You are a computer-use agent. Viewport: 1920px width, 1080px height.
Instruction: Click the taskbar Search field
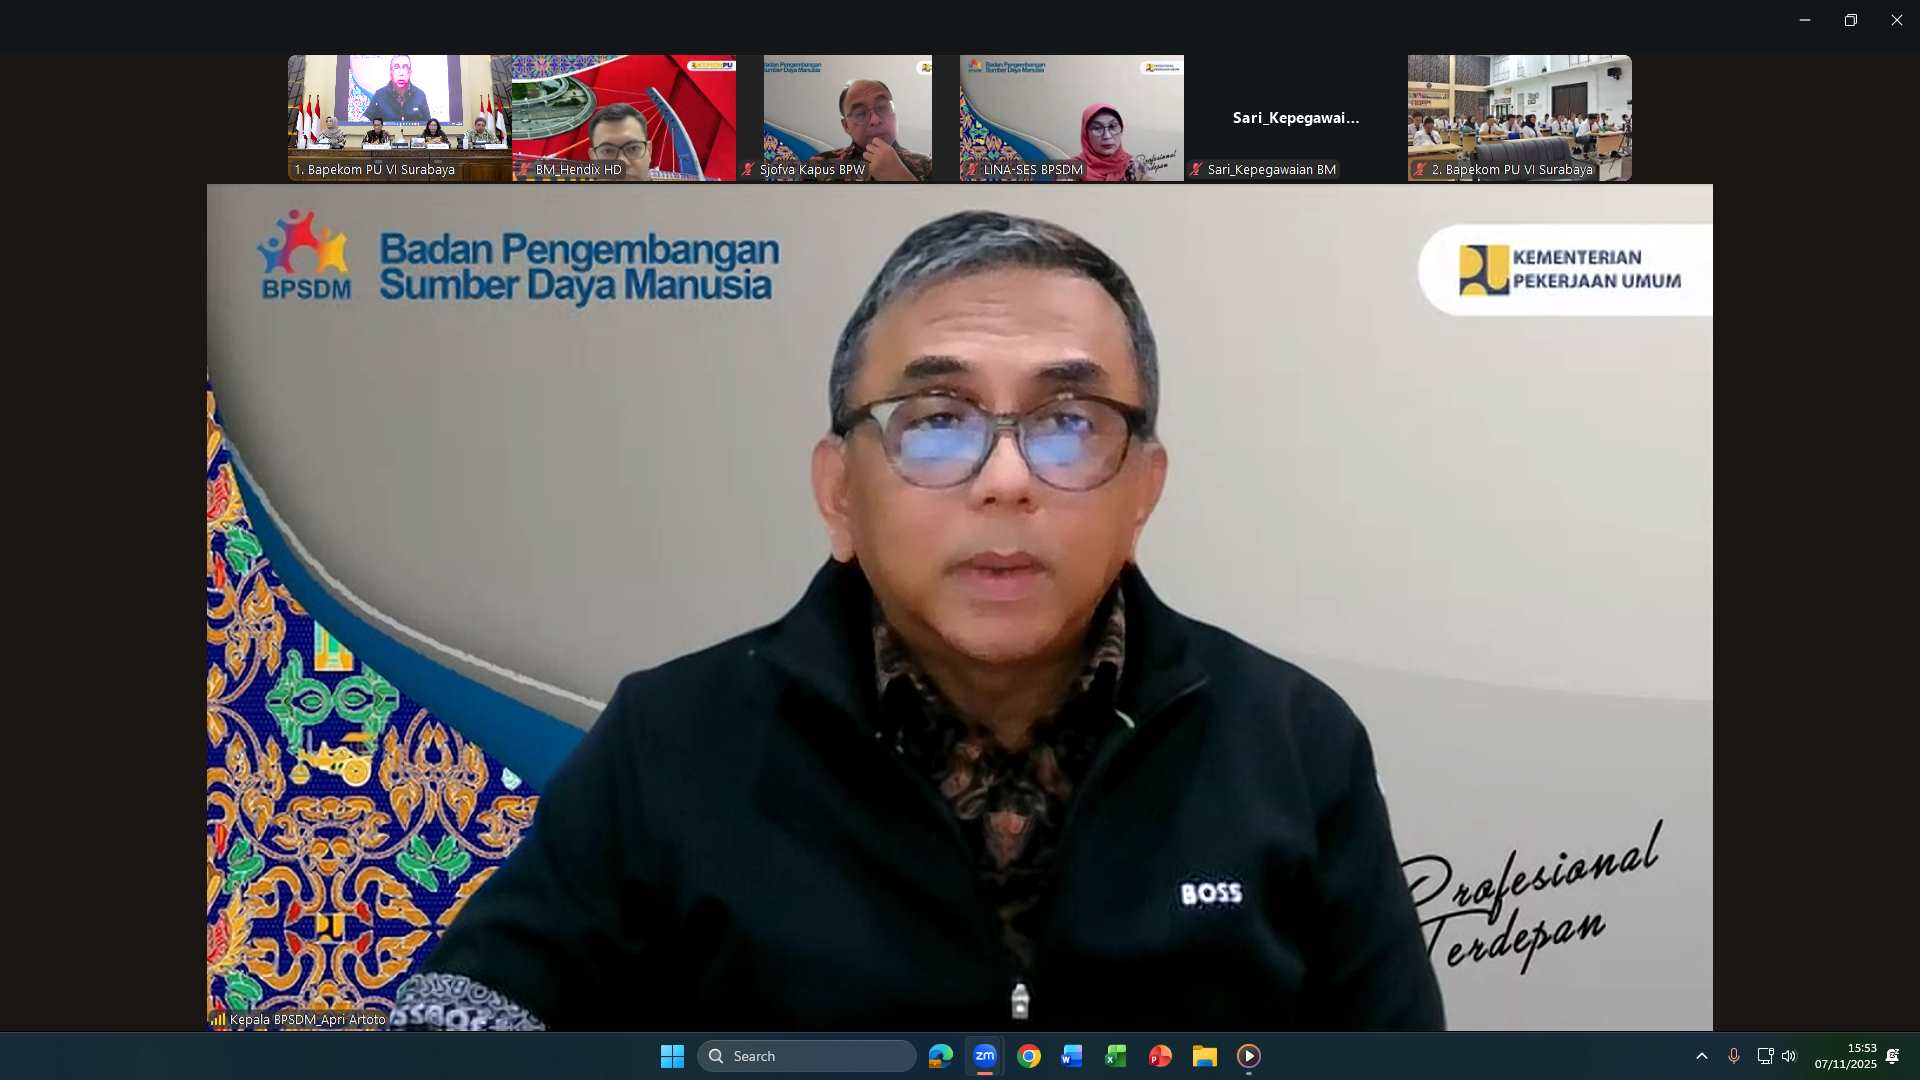[806, 1056]
